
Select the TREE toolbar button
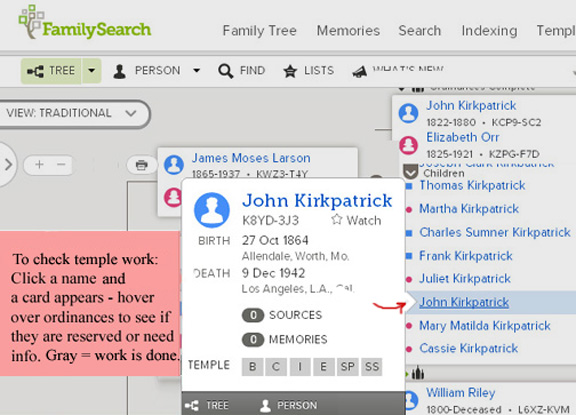coord(51,71)
